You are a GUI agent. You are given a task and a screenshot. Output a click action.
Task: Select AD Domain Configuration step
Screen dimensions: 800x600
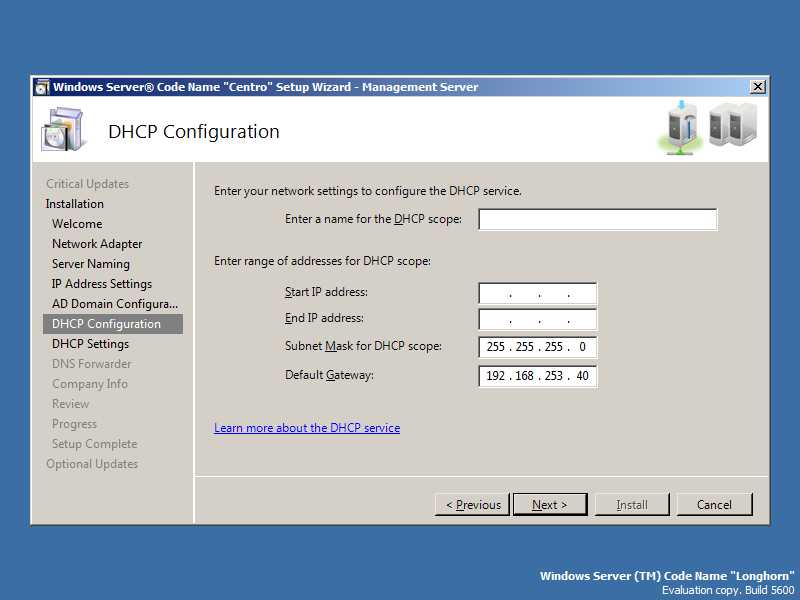(115, 304)
